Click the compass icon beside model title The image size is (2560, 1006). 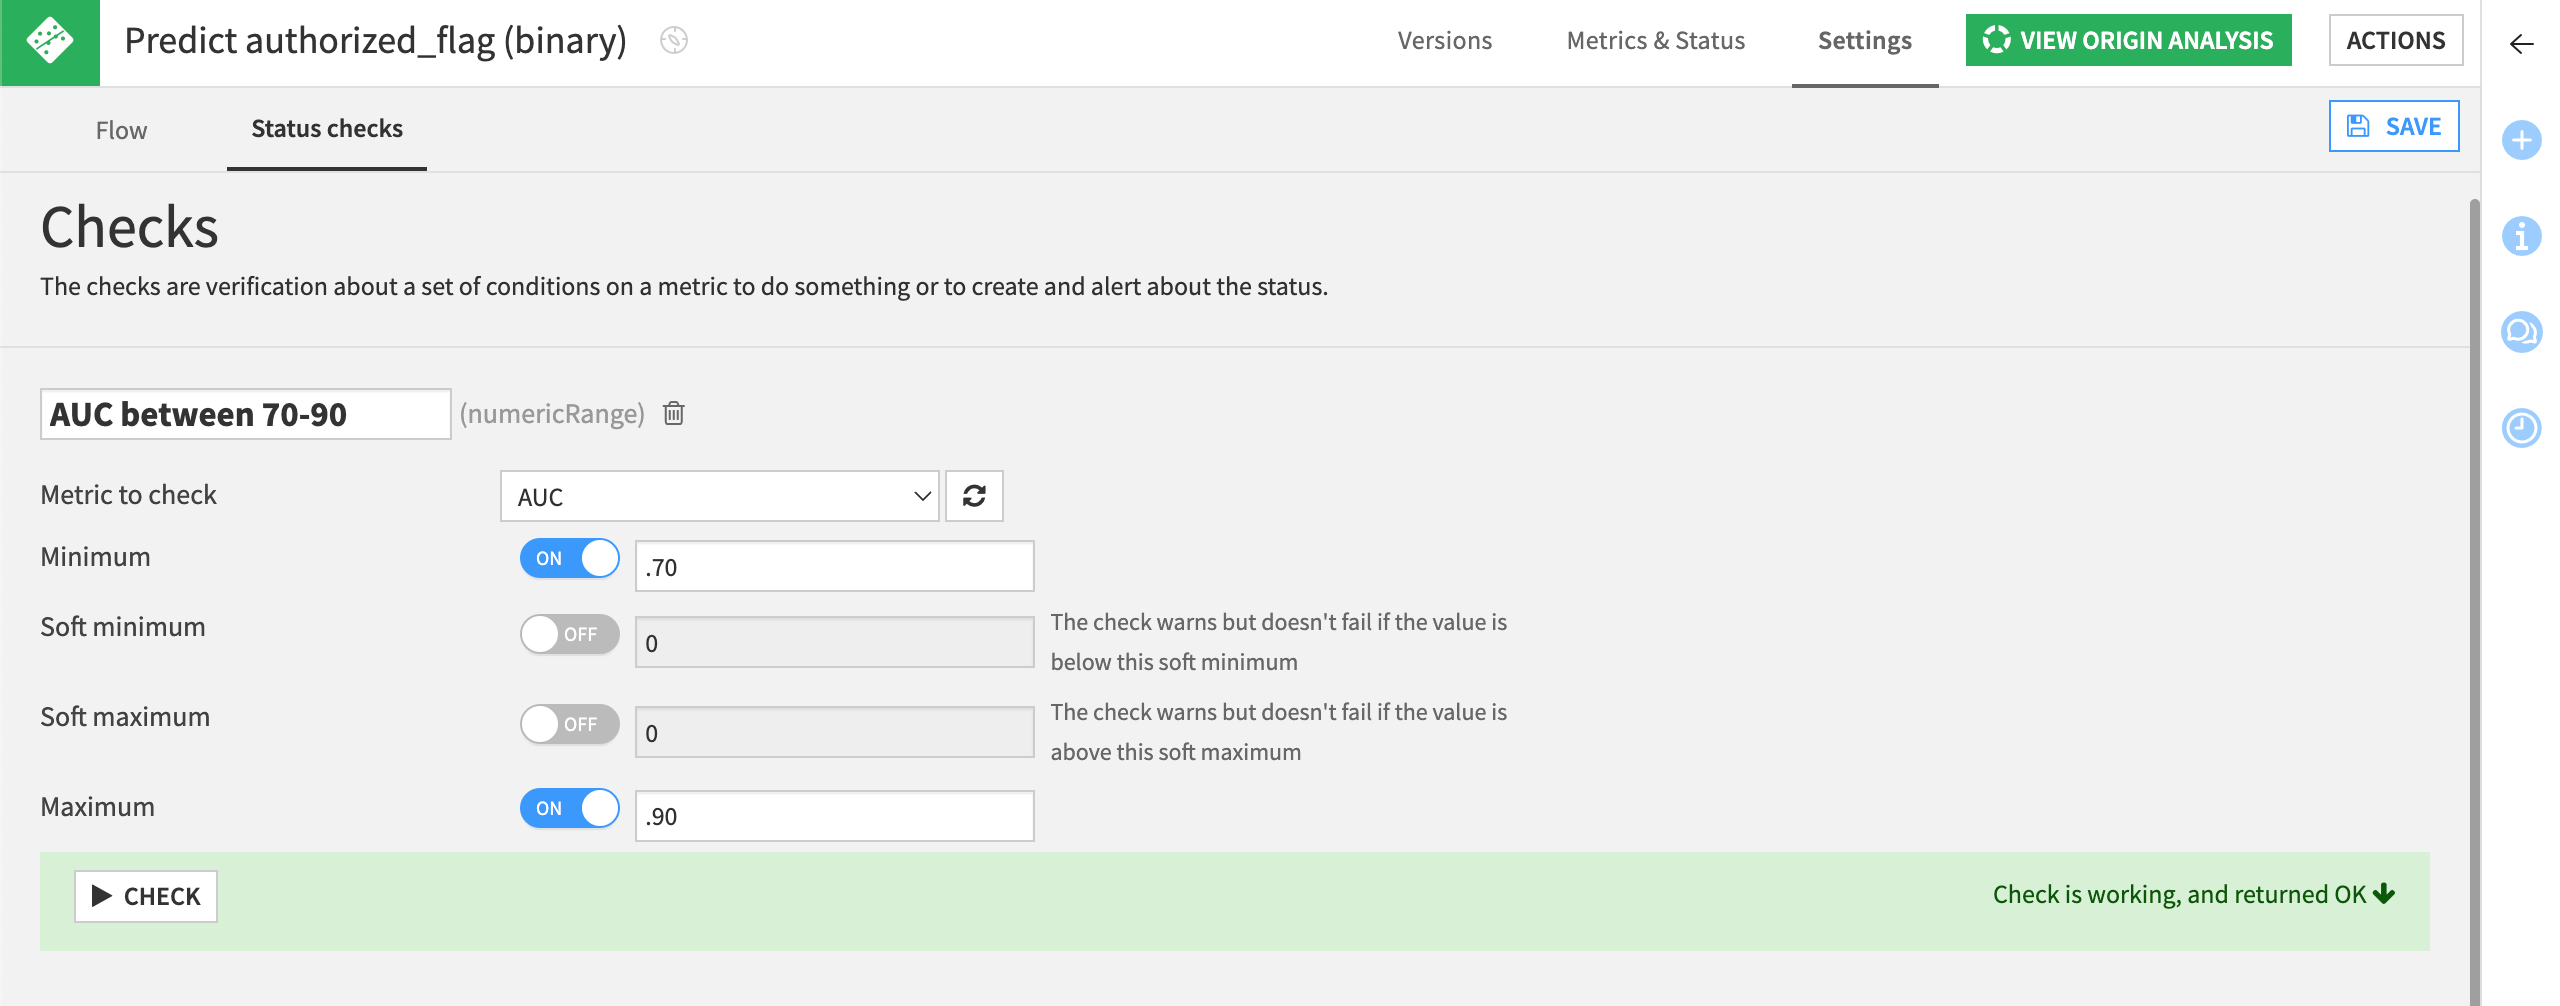(674, 41)
